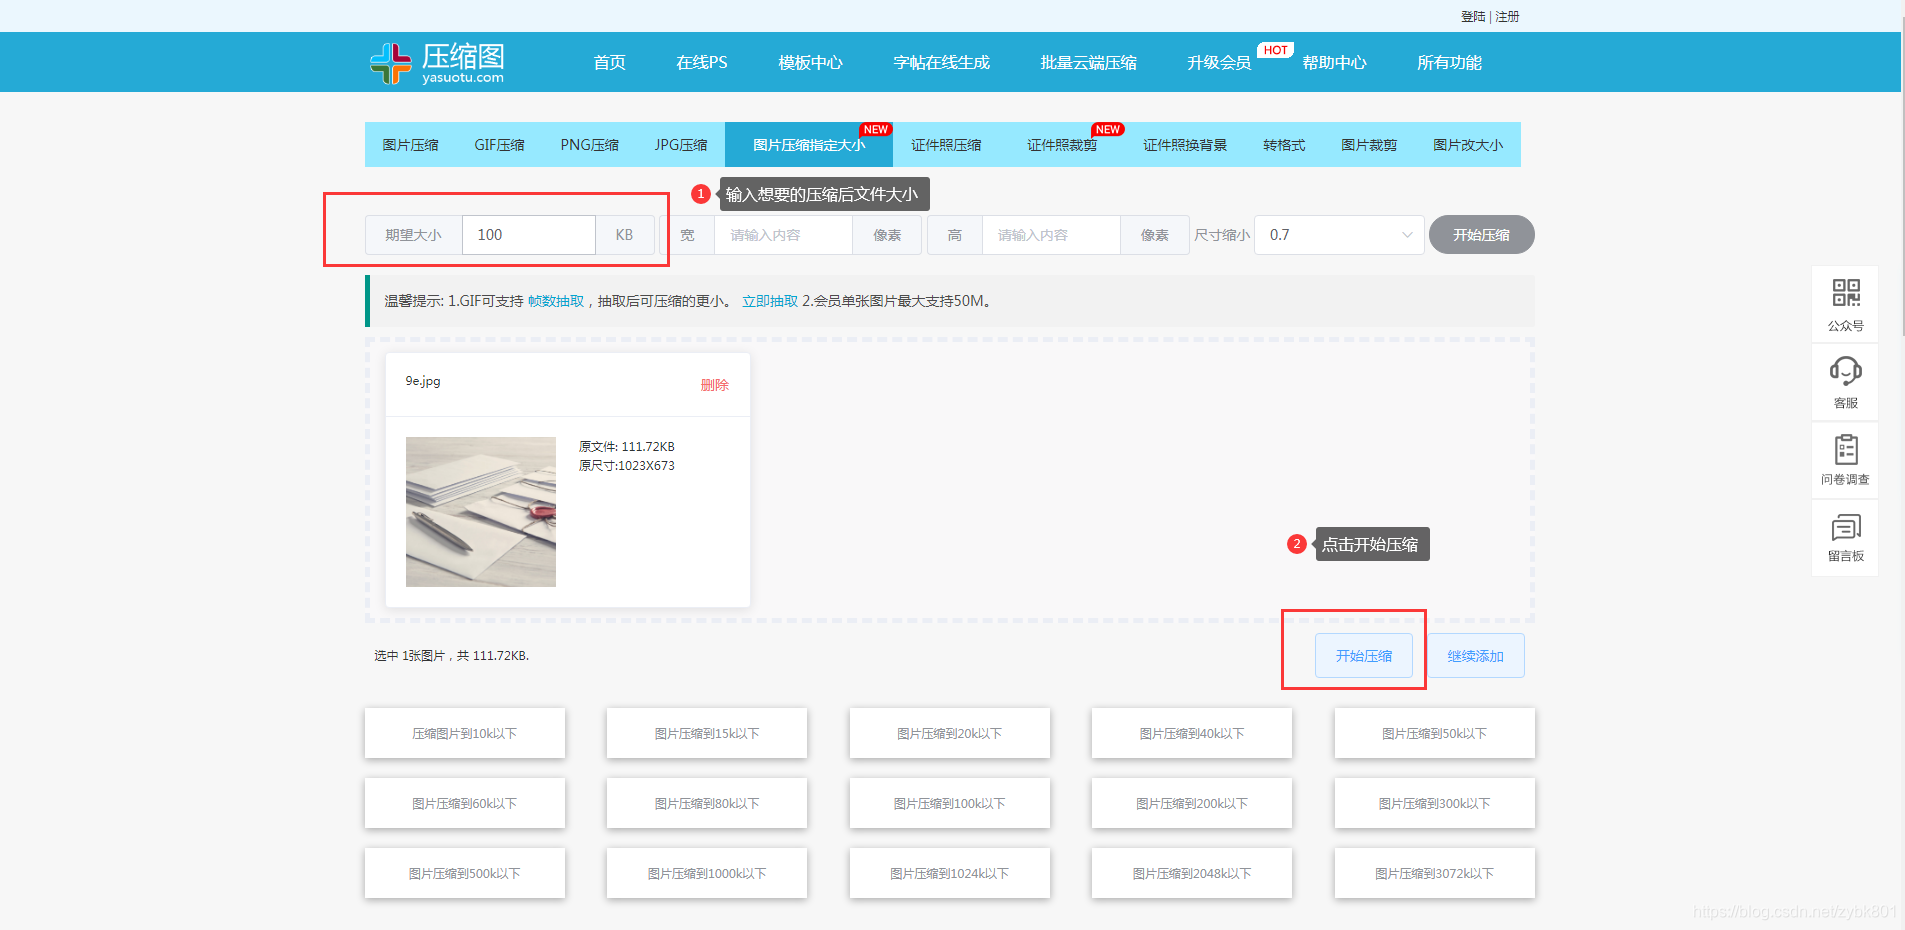Click the 9e.jpg file name
The image size is (1905, 930).
tap(423, 381)
